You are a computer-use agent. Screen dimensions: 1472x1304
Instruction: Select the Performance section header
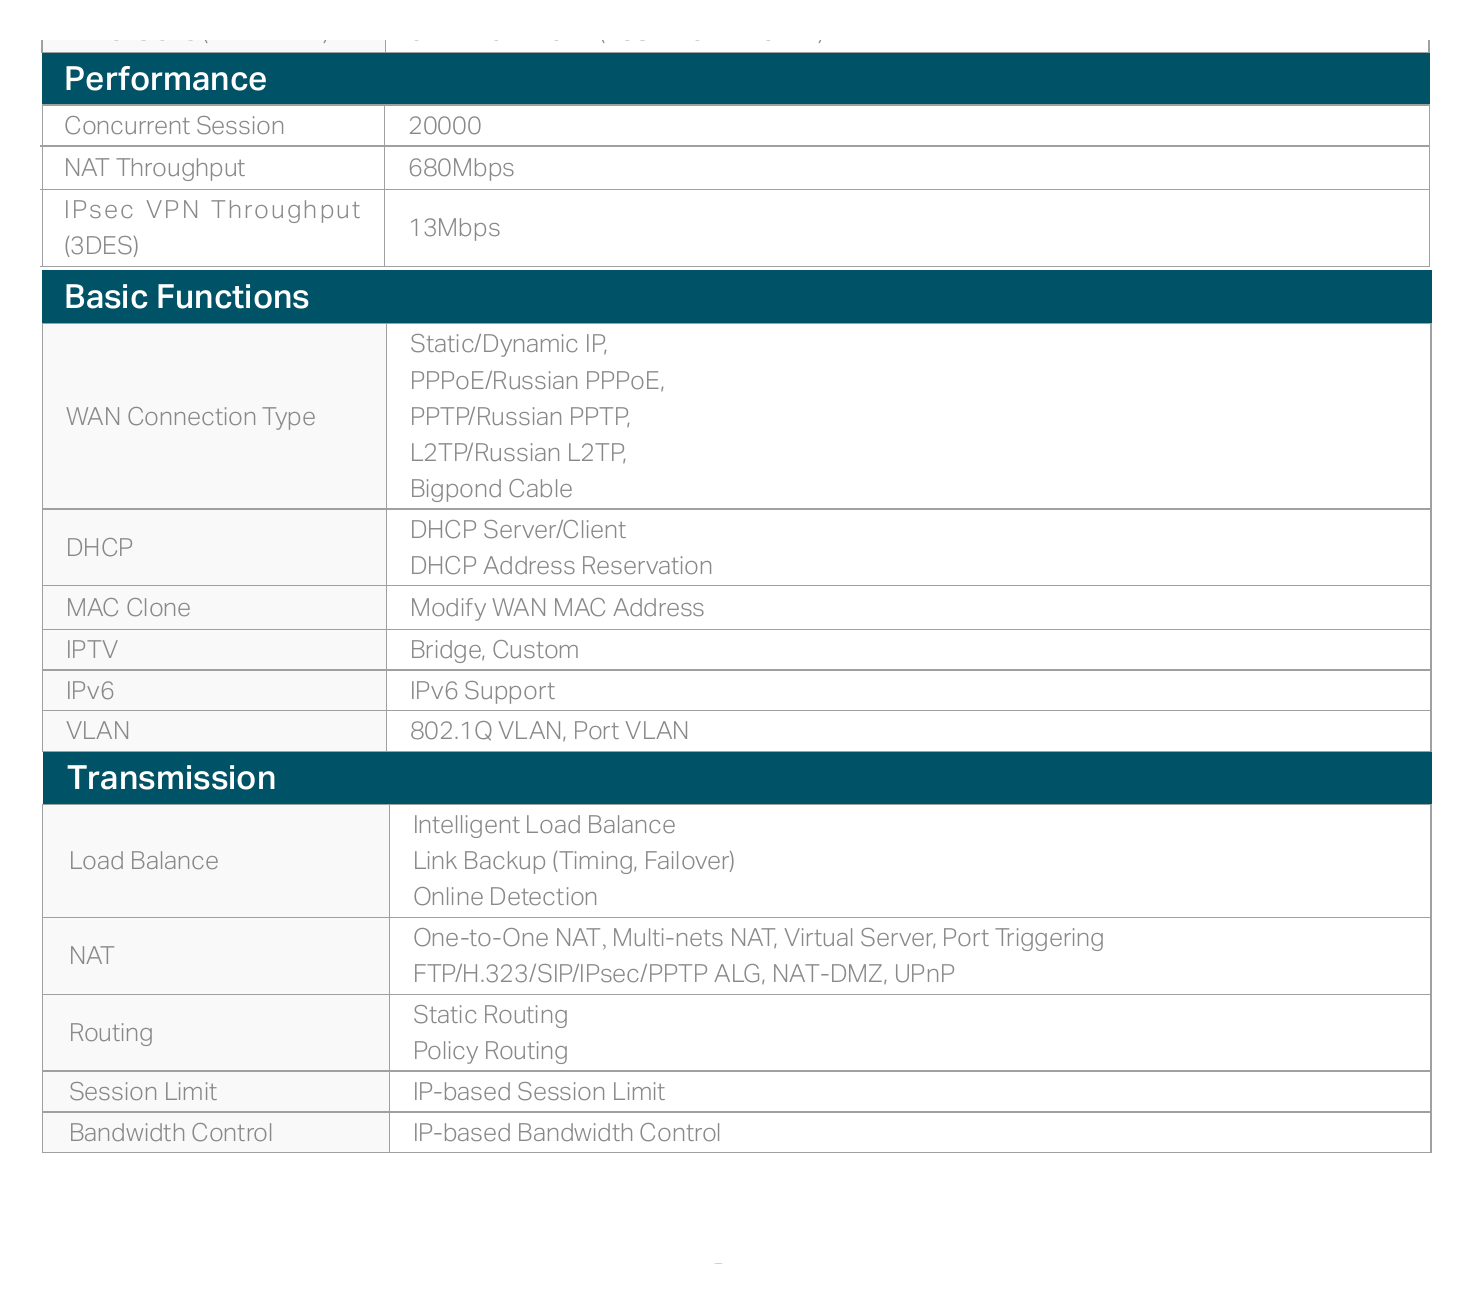736,79
